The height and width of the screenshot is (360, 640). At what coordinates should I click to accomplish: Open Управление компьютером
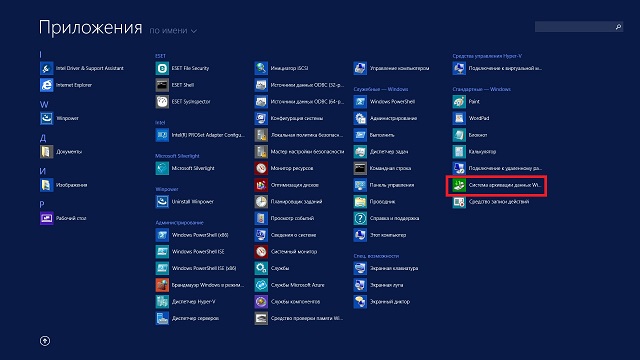click(392, 68)
